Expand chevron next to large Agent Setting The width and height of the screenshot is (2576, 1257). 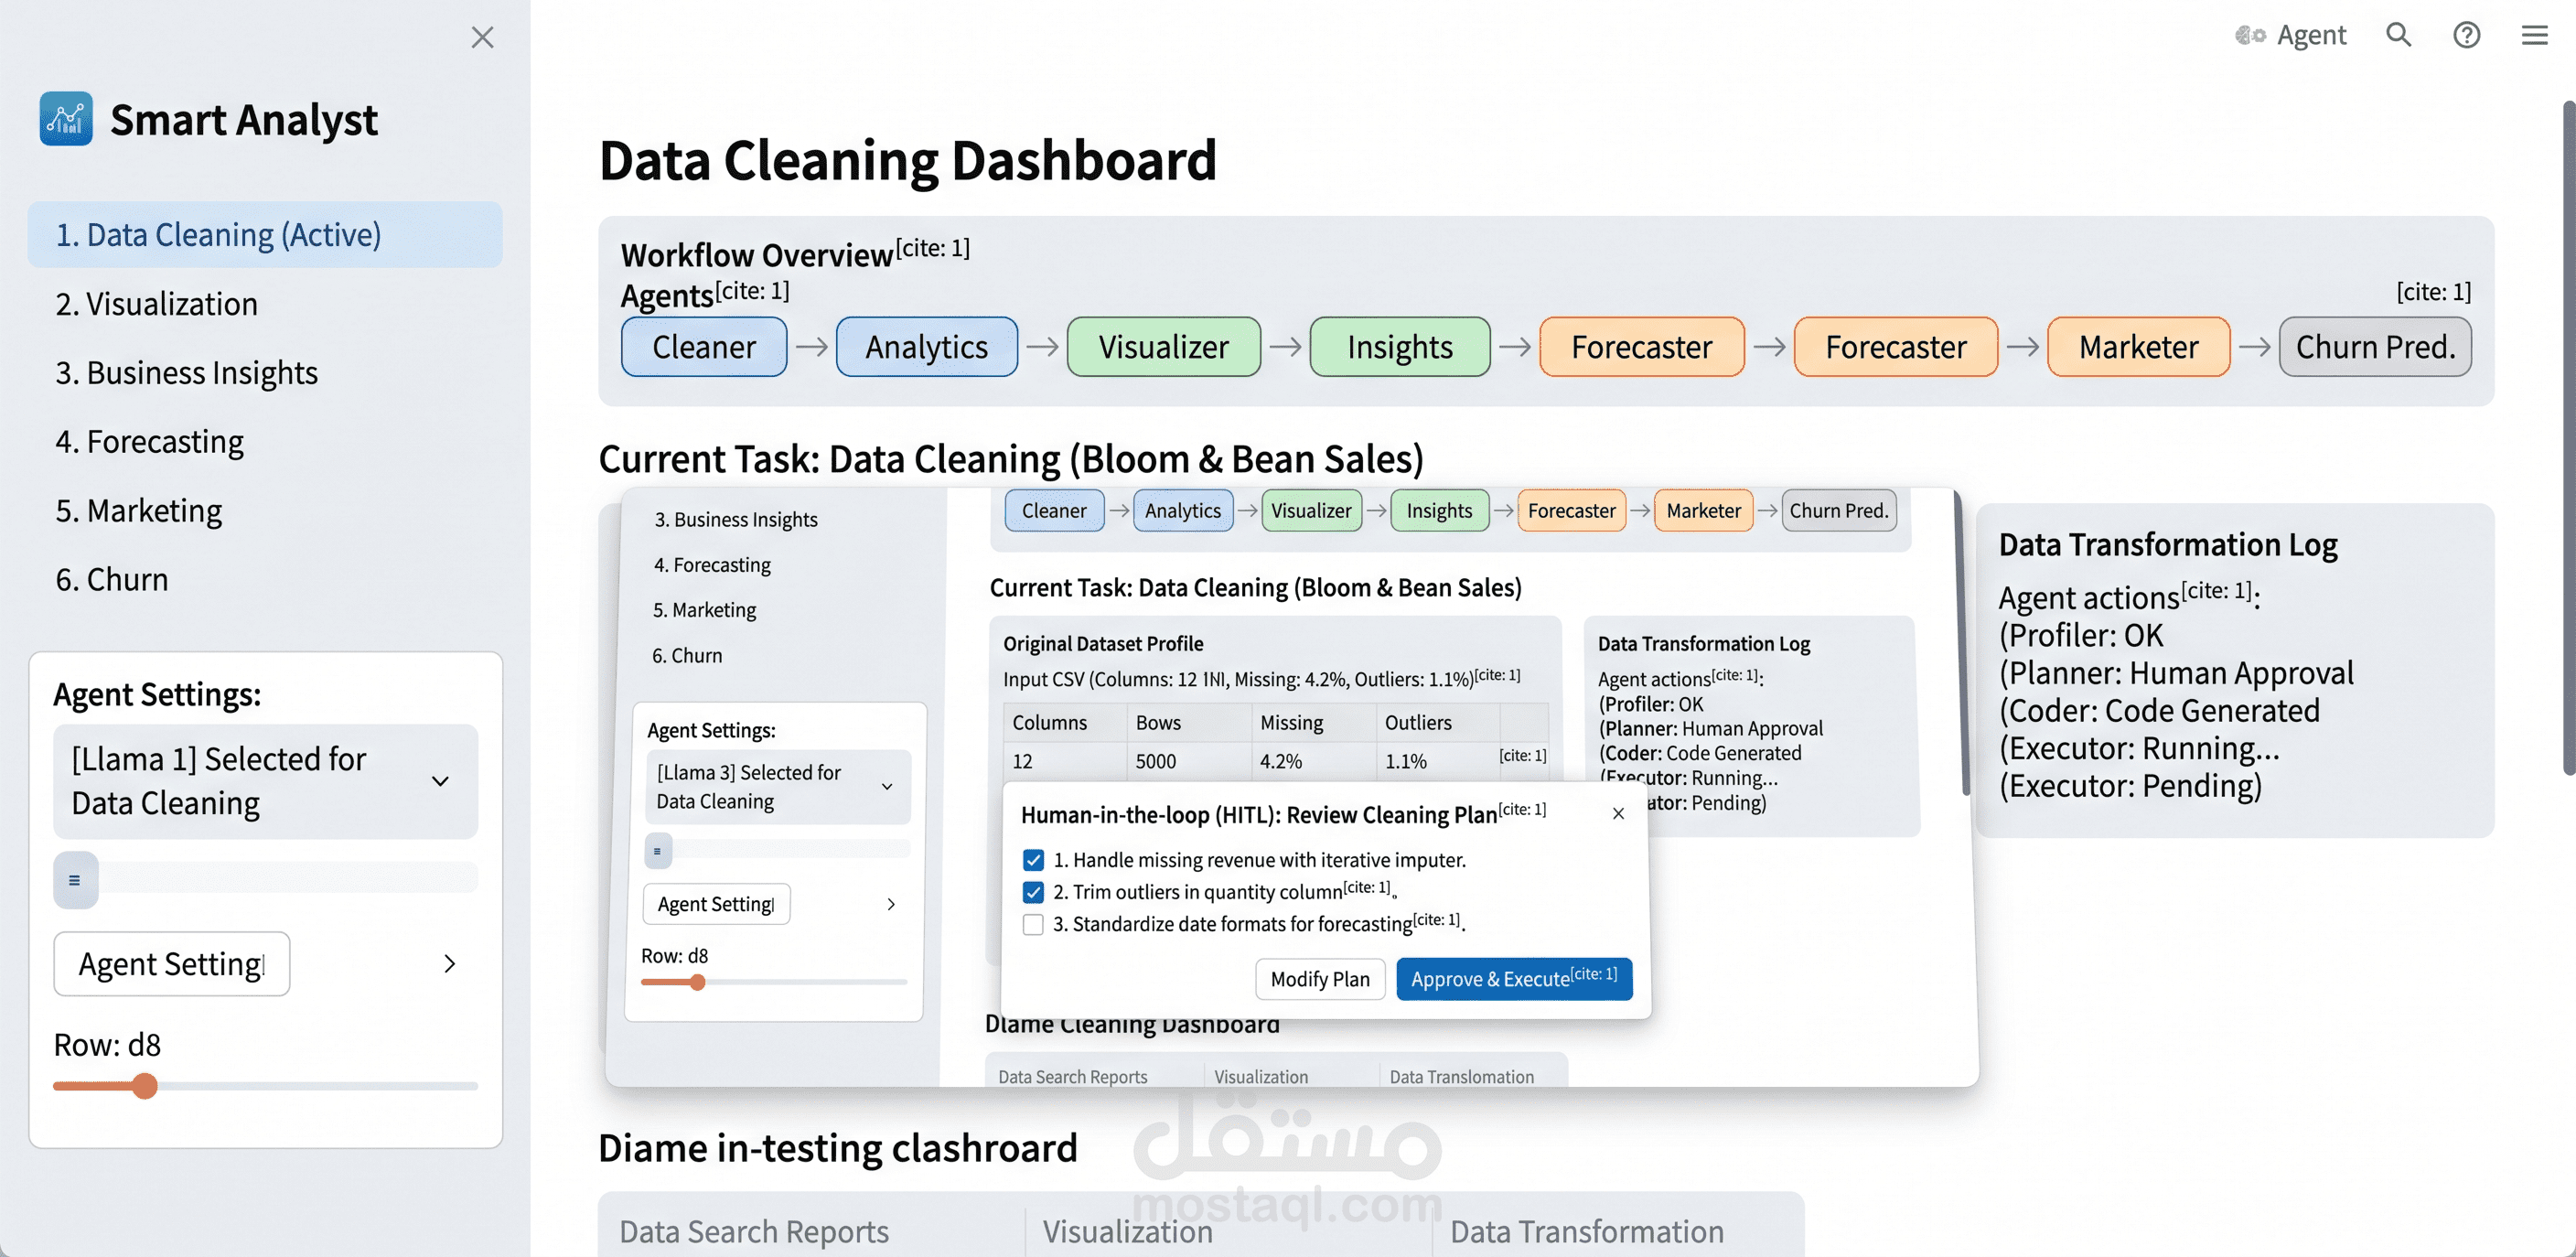pyautogui.click(x=449, y=964)
